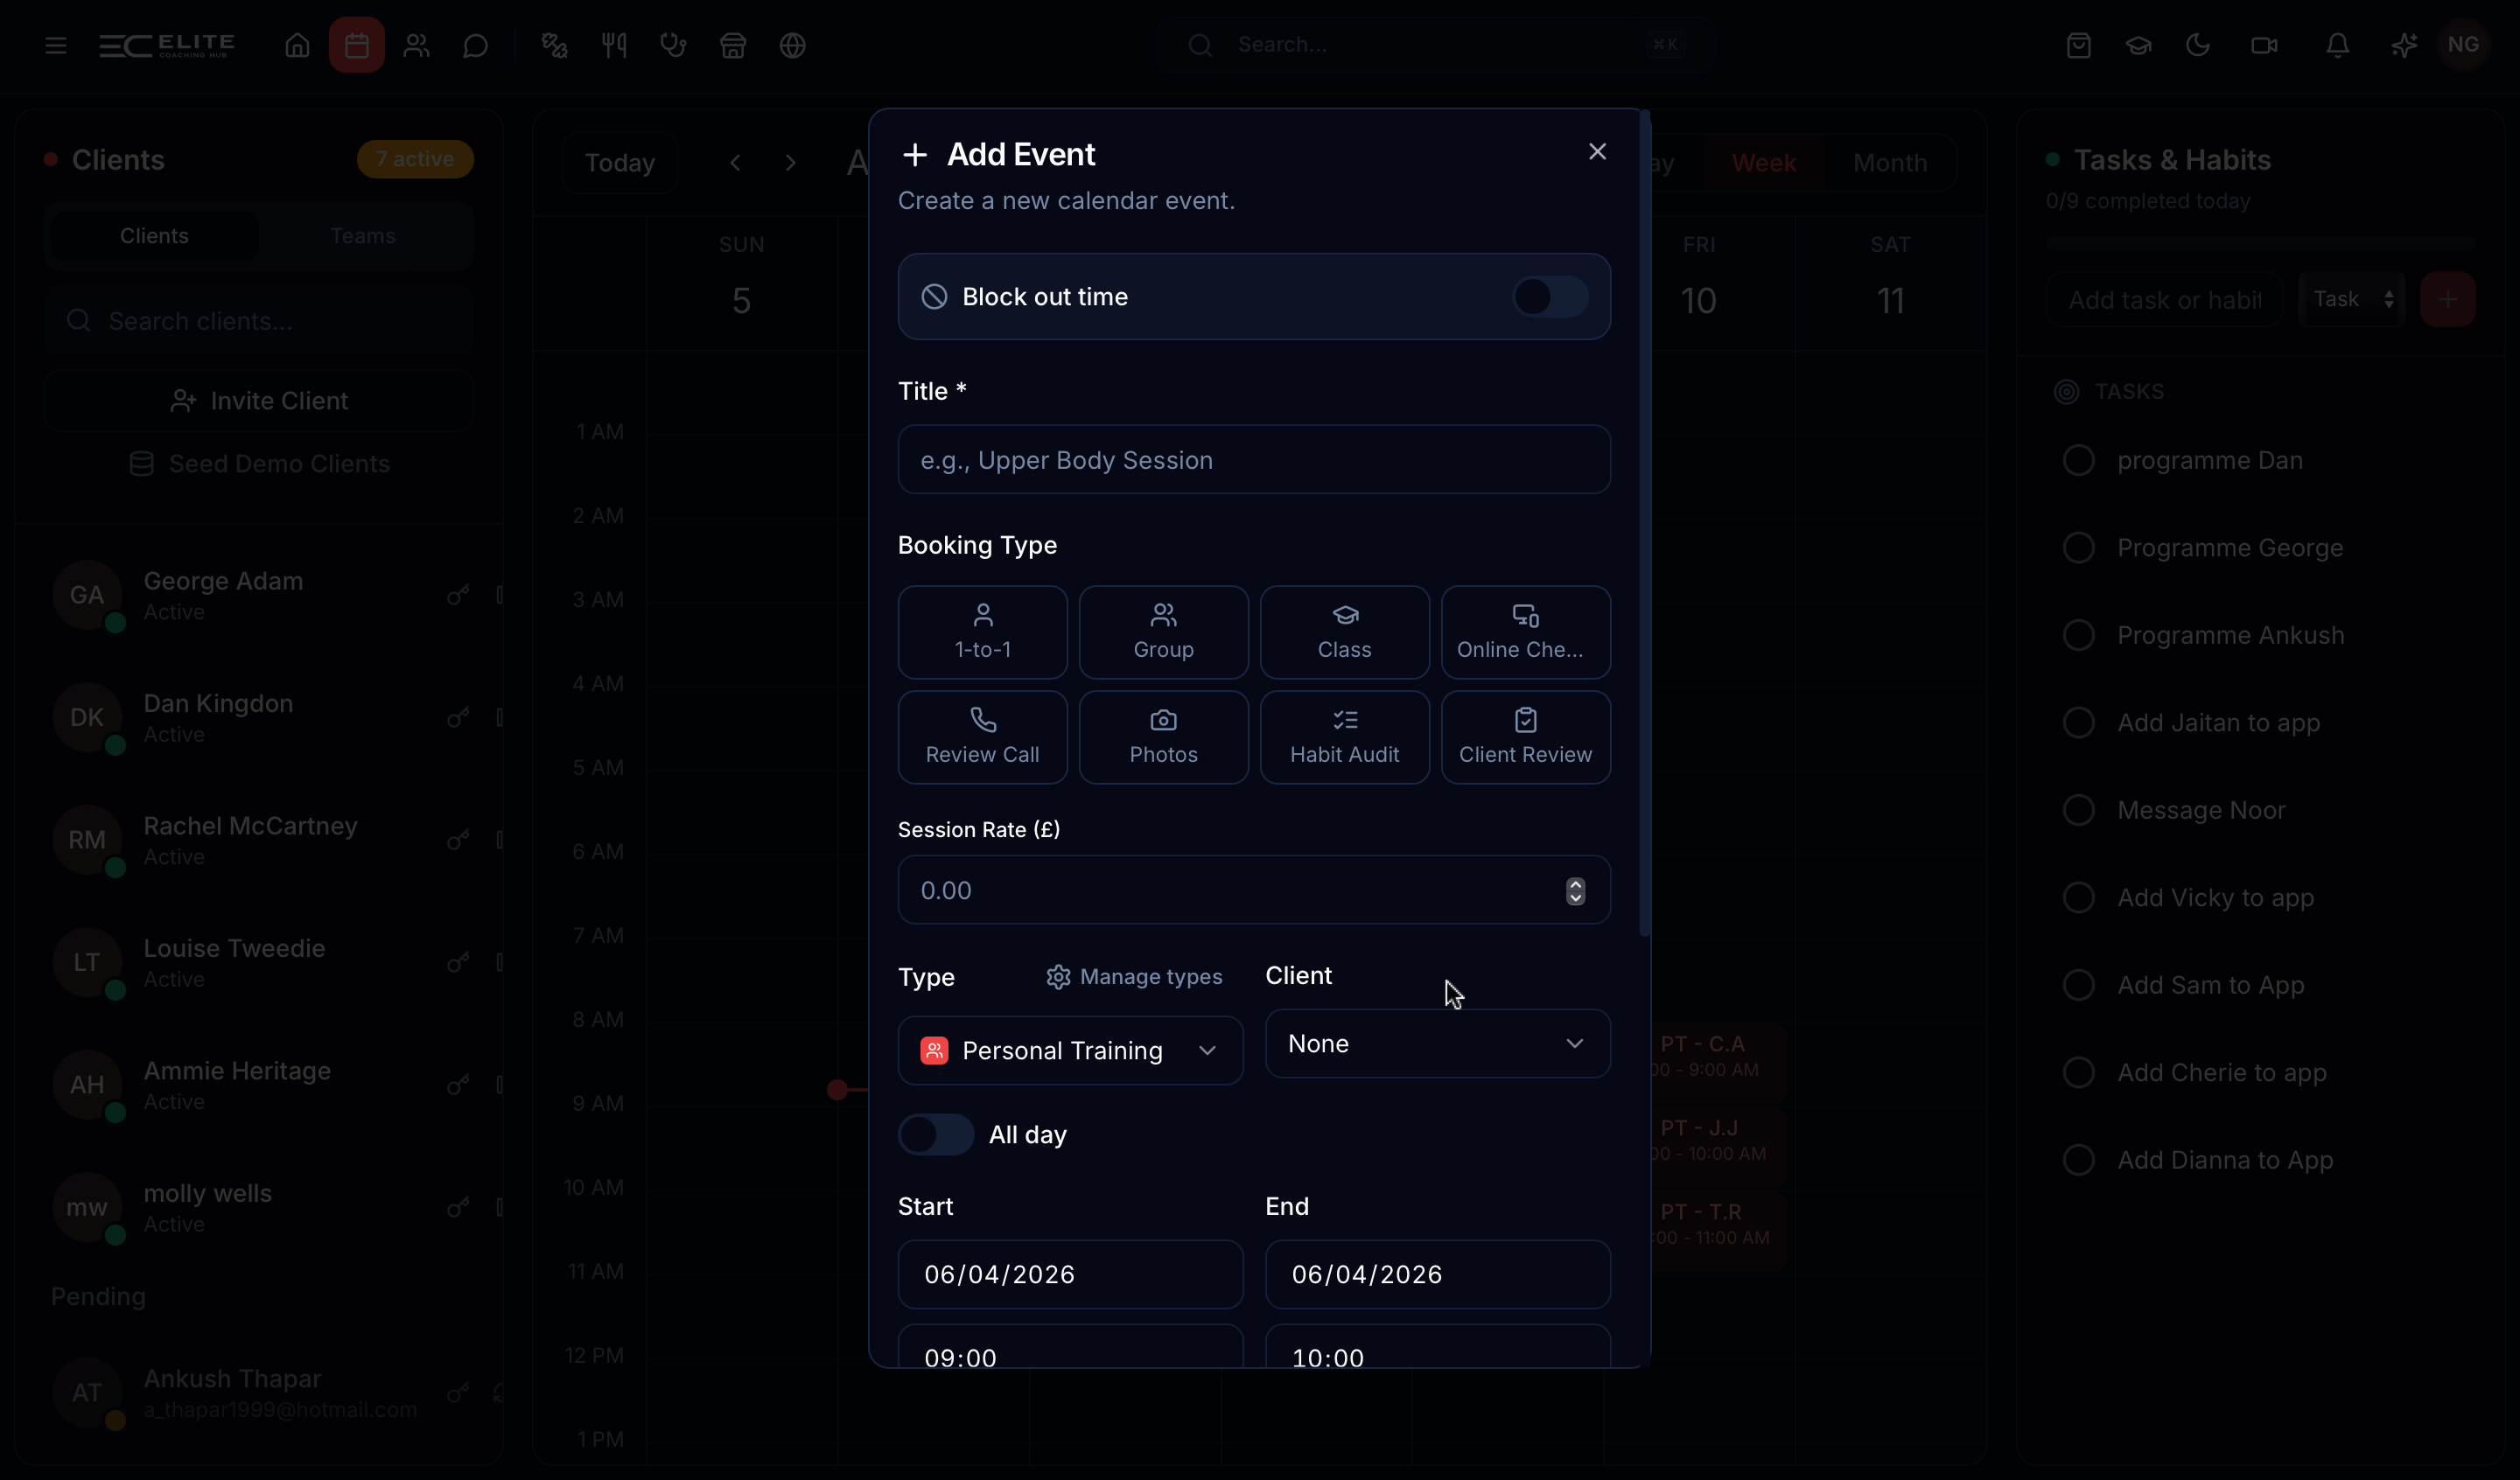2520x1480 pixels.
Task: Click the Session Rate stepper arrows
Action: (x=1575, y=890)
